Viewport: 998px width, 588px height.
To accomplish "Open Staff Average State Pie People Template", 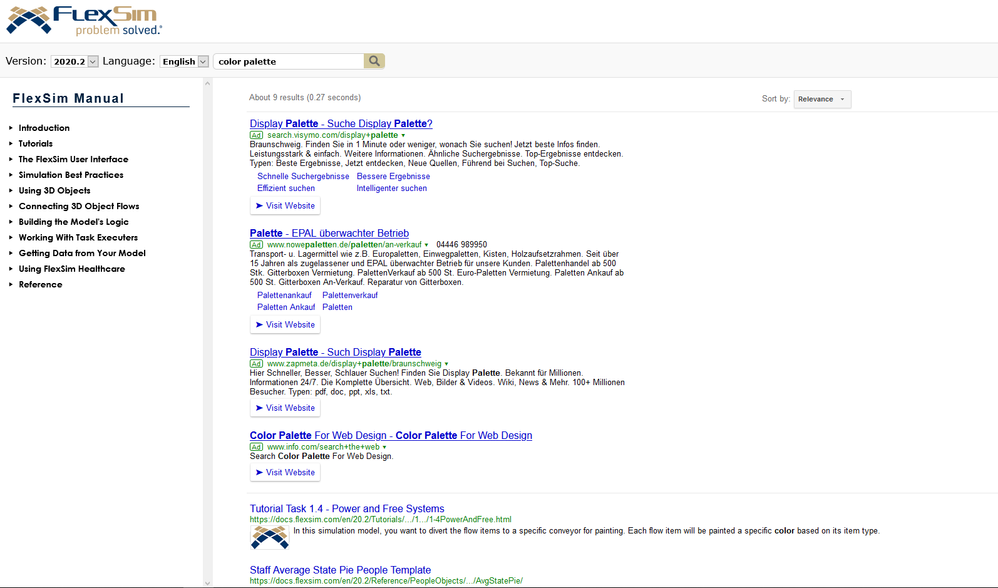I will [x=341, y=570].
